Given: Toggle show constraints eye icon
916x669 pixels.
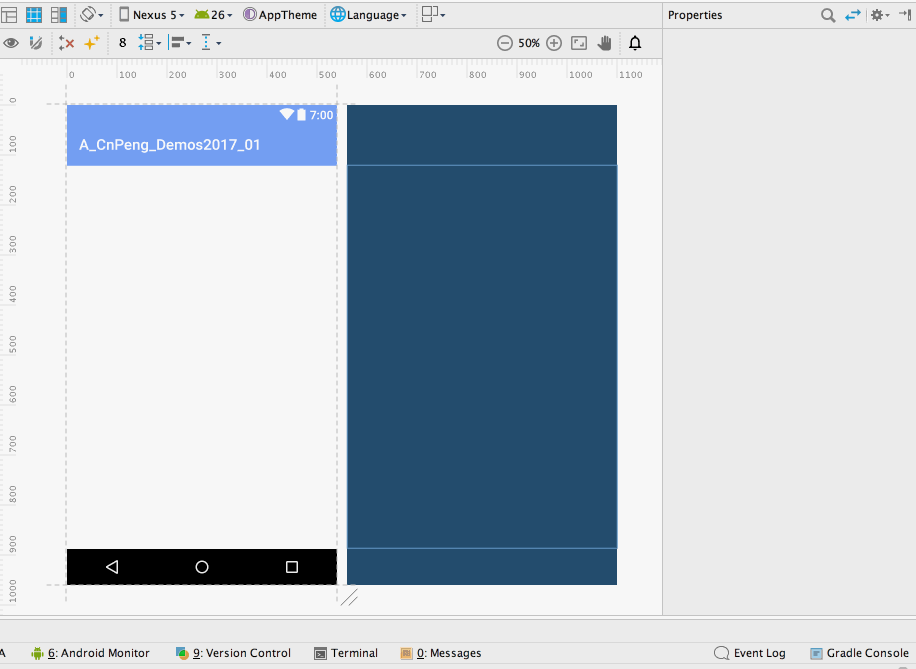Looking at the screenshot, I should pyautogui.click(x=11, y=43).
